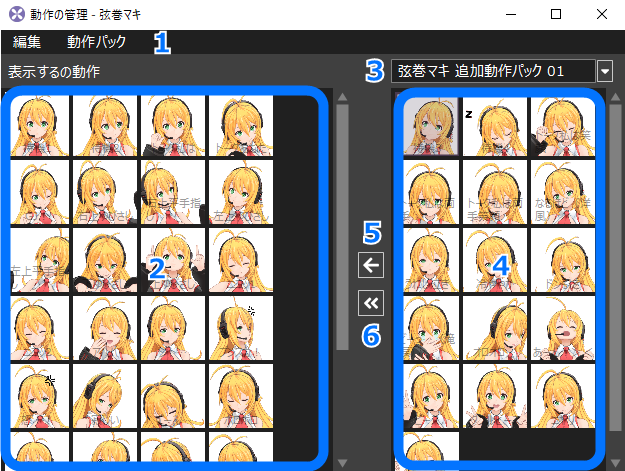
Task: Select the highlighted first thumbnail in the pack list
Action: [430, 126]
